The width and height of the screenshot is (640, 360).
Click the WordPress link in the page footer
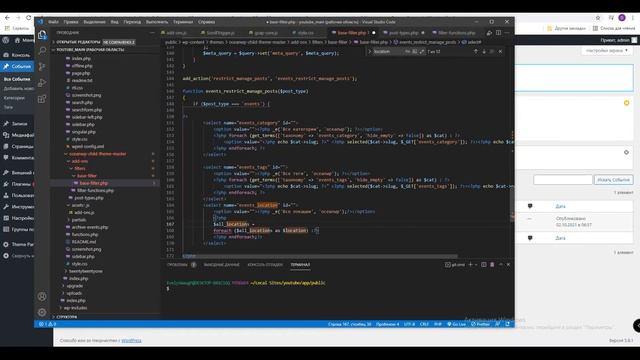pos(131,340)
